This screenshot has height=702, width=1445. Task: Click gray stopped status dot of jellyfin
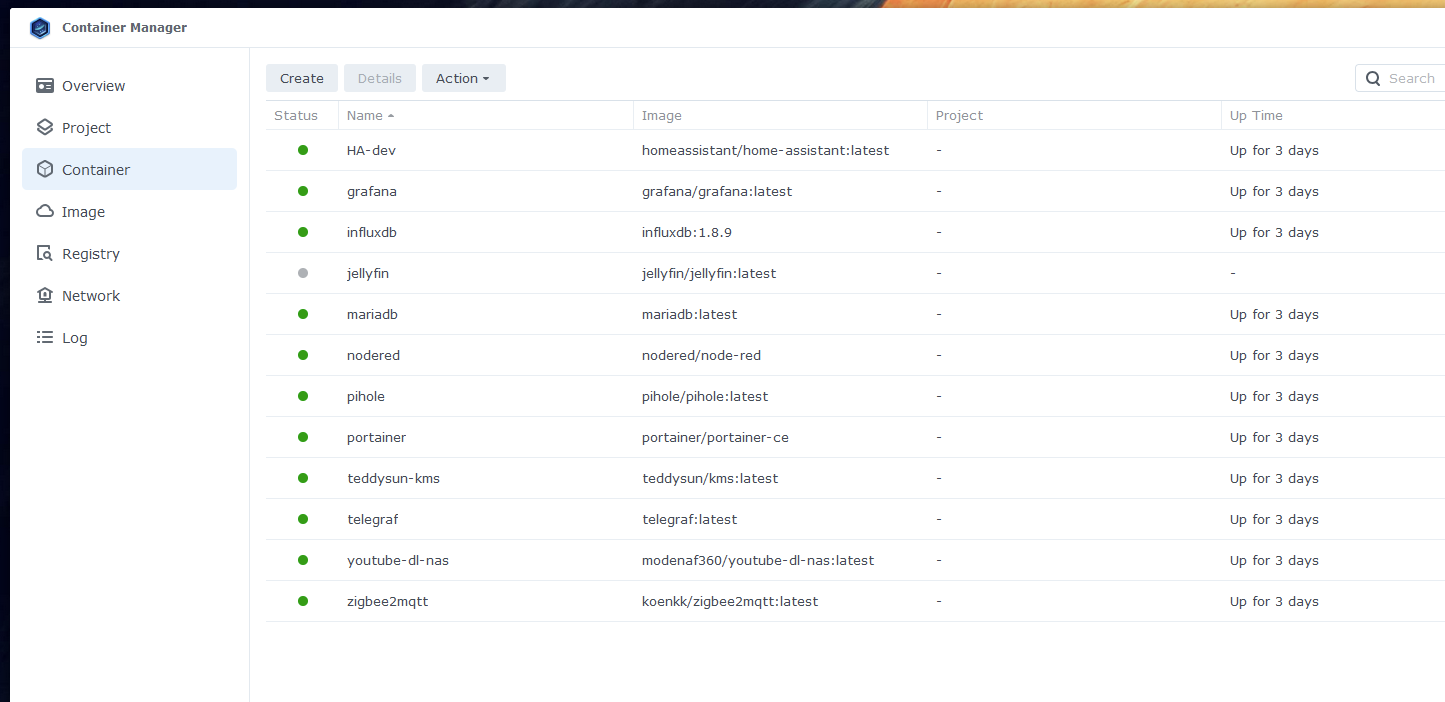303,273
